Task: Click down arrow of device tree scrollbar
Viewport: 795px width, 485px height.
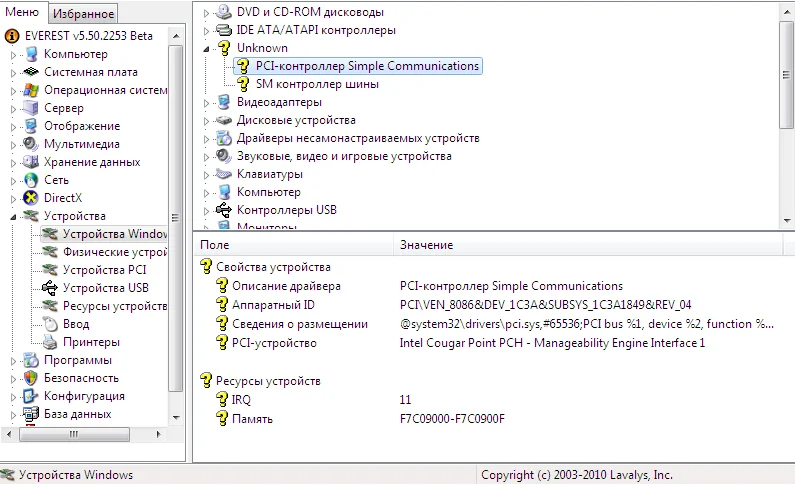Action: [x=787, y=221]
